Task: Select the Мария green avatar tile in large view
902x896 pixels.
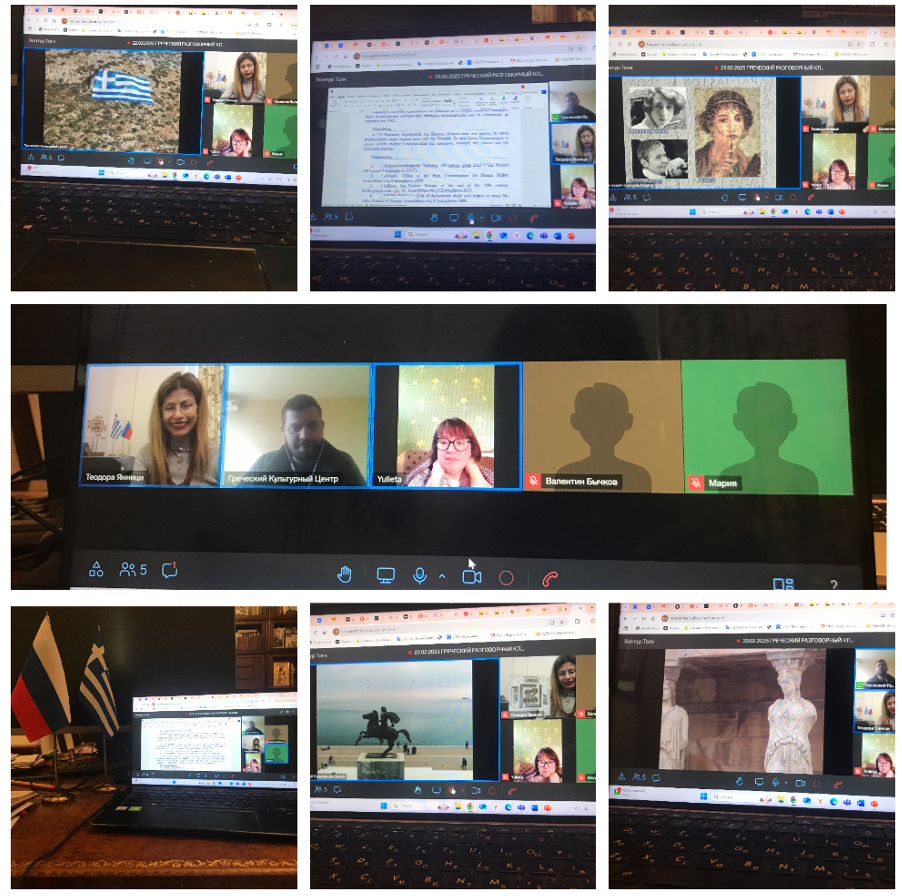Action: (x=766, y=427)
